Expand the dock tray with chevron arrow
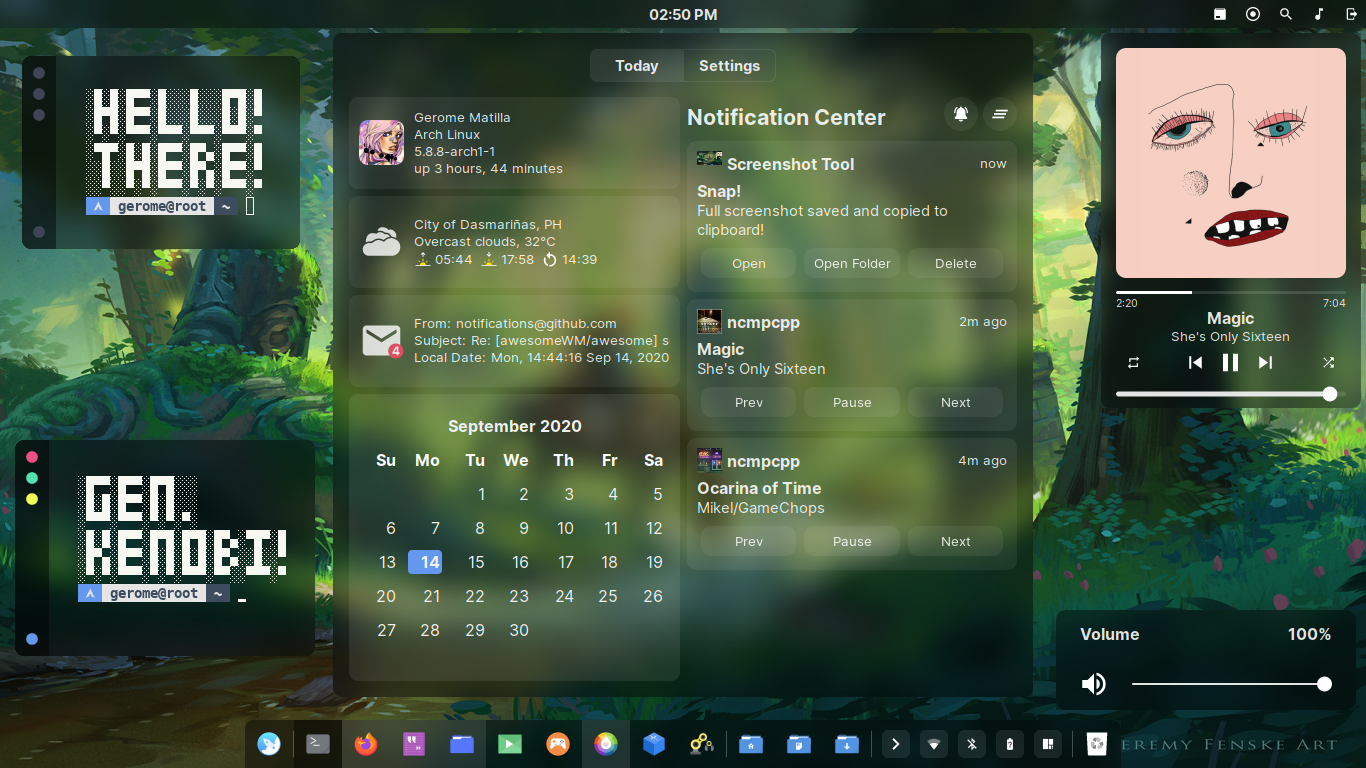This screenshot has width=1366, height=768. click(895, 744)
